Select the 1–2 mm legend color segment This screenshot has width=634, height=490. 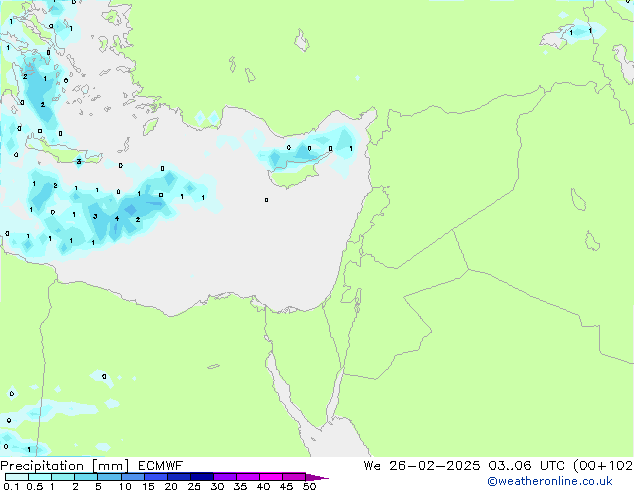[63, 477]
